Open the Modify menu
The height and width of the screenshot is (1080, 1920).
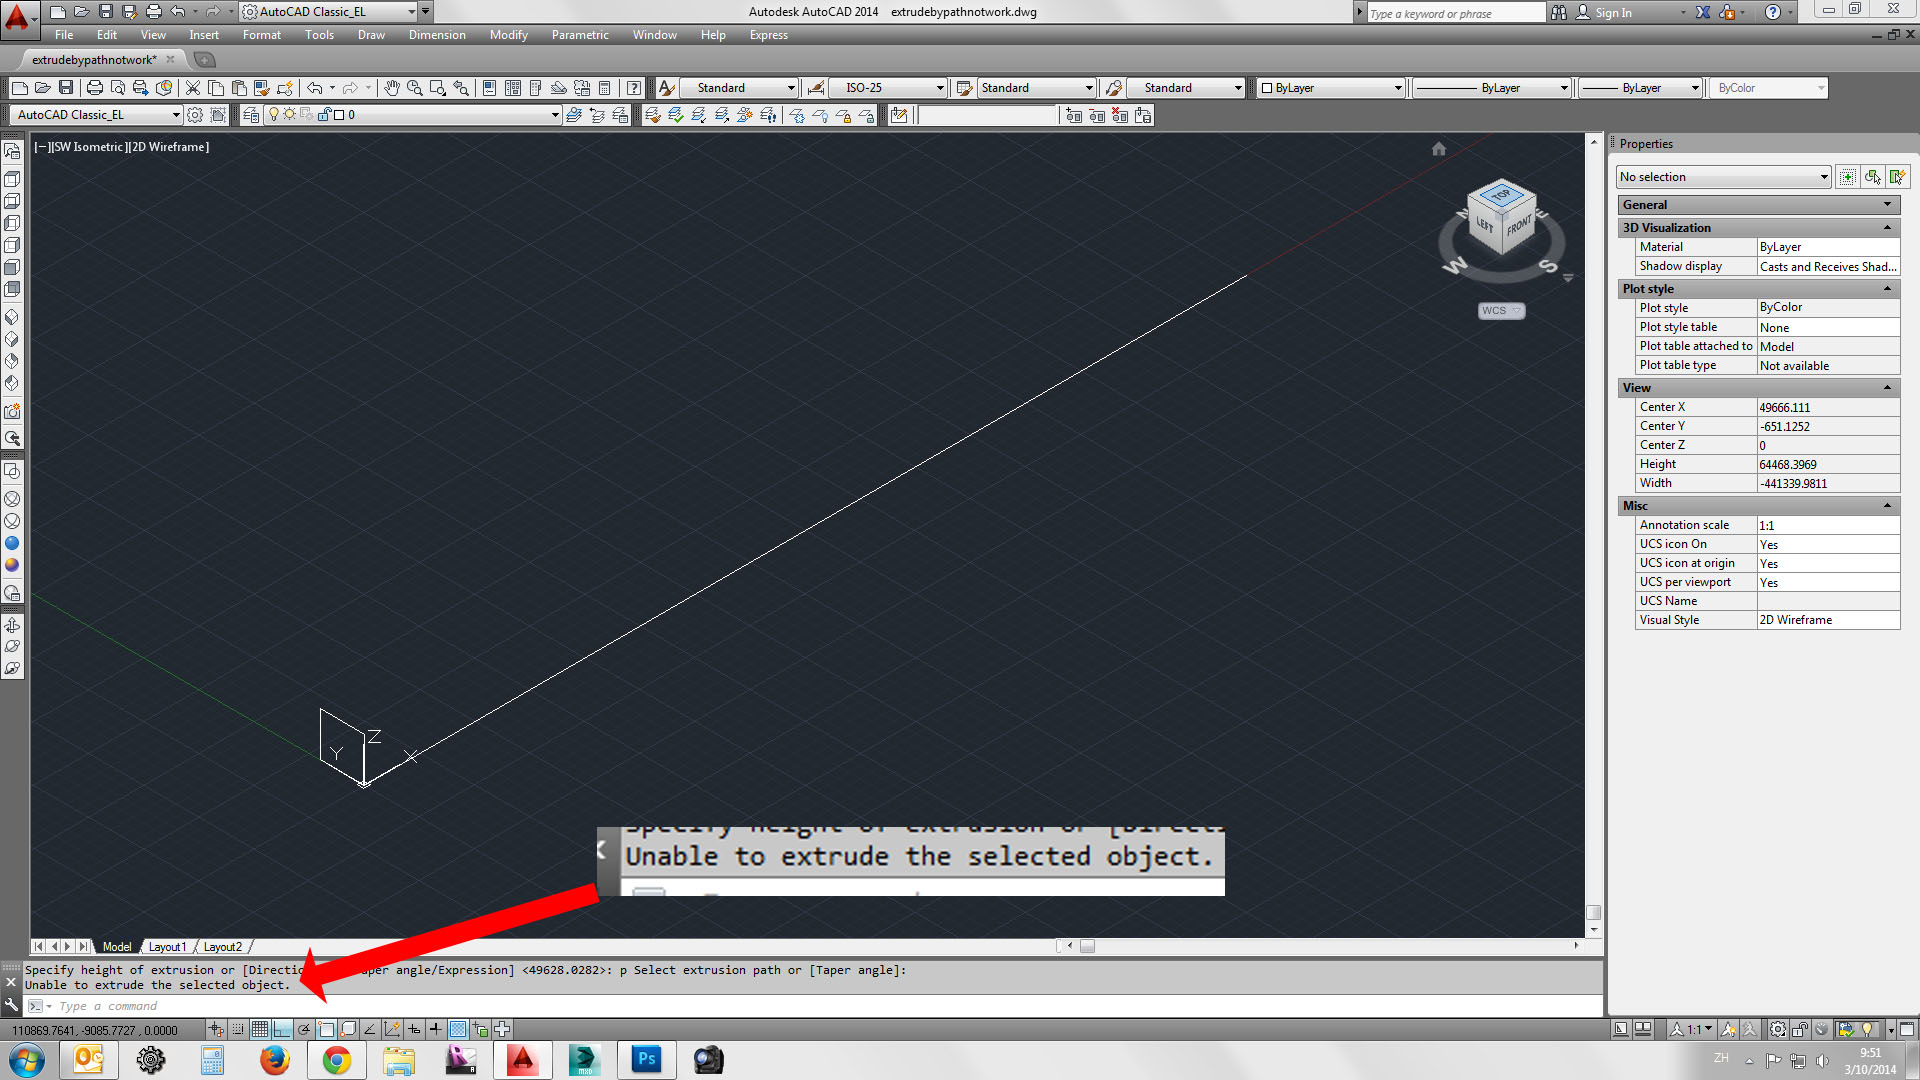[508, 35]
